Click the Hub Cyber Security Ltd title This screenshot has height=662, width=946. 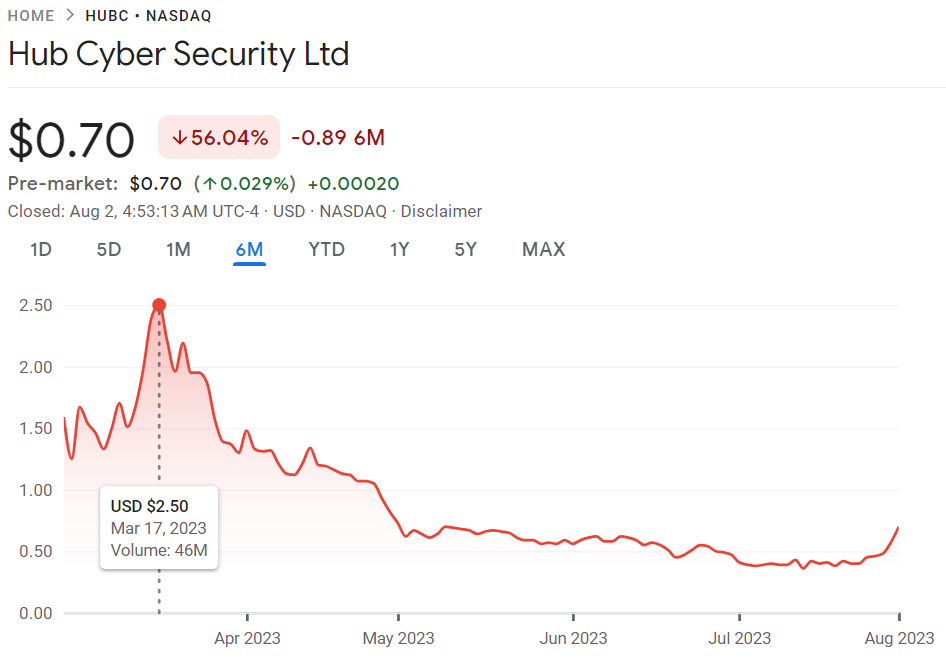click(x=178, y=54)
